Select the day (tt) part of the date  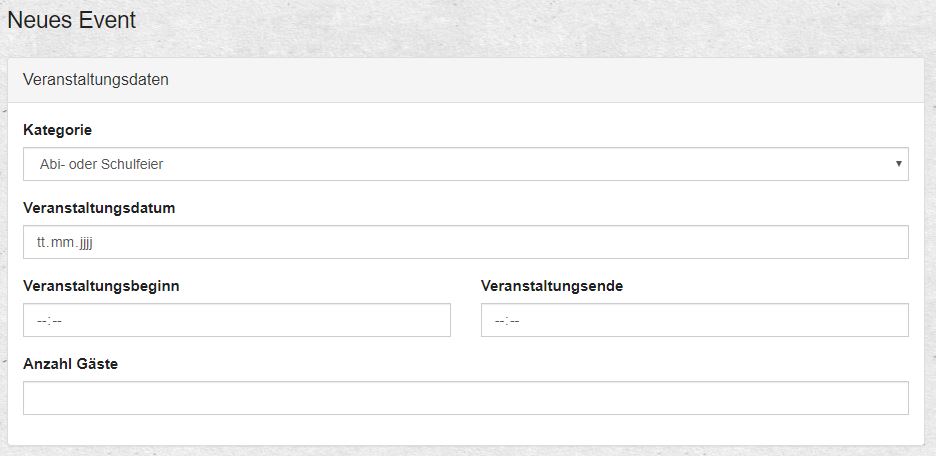pos(42,242)
